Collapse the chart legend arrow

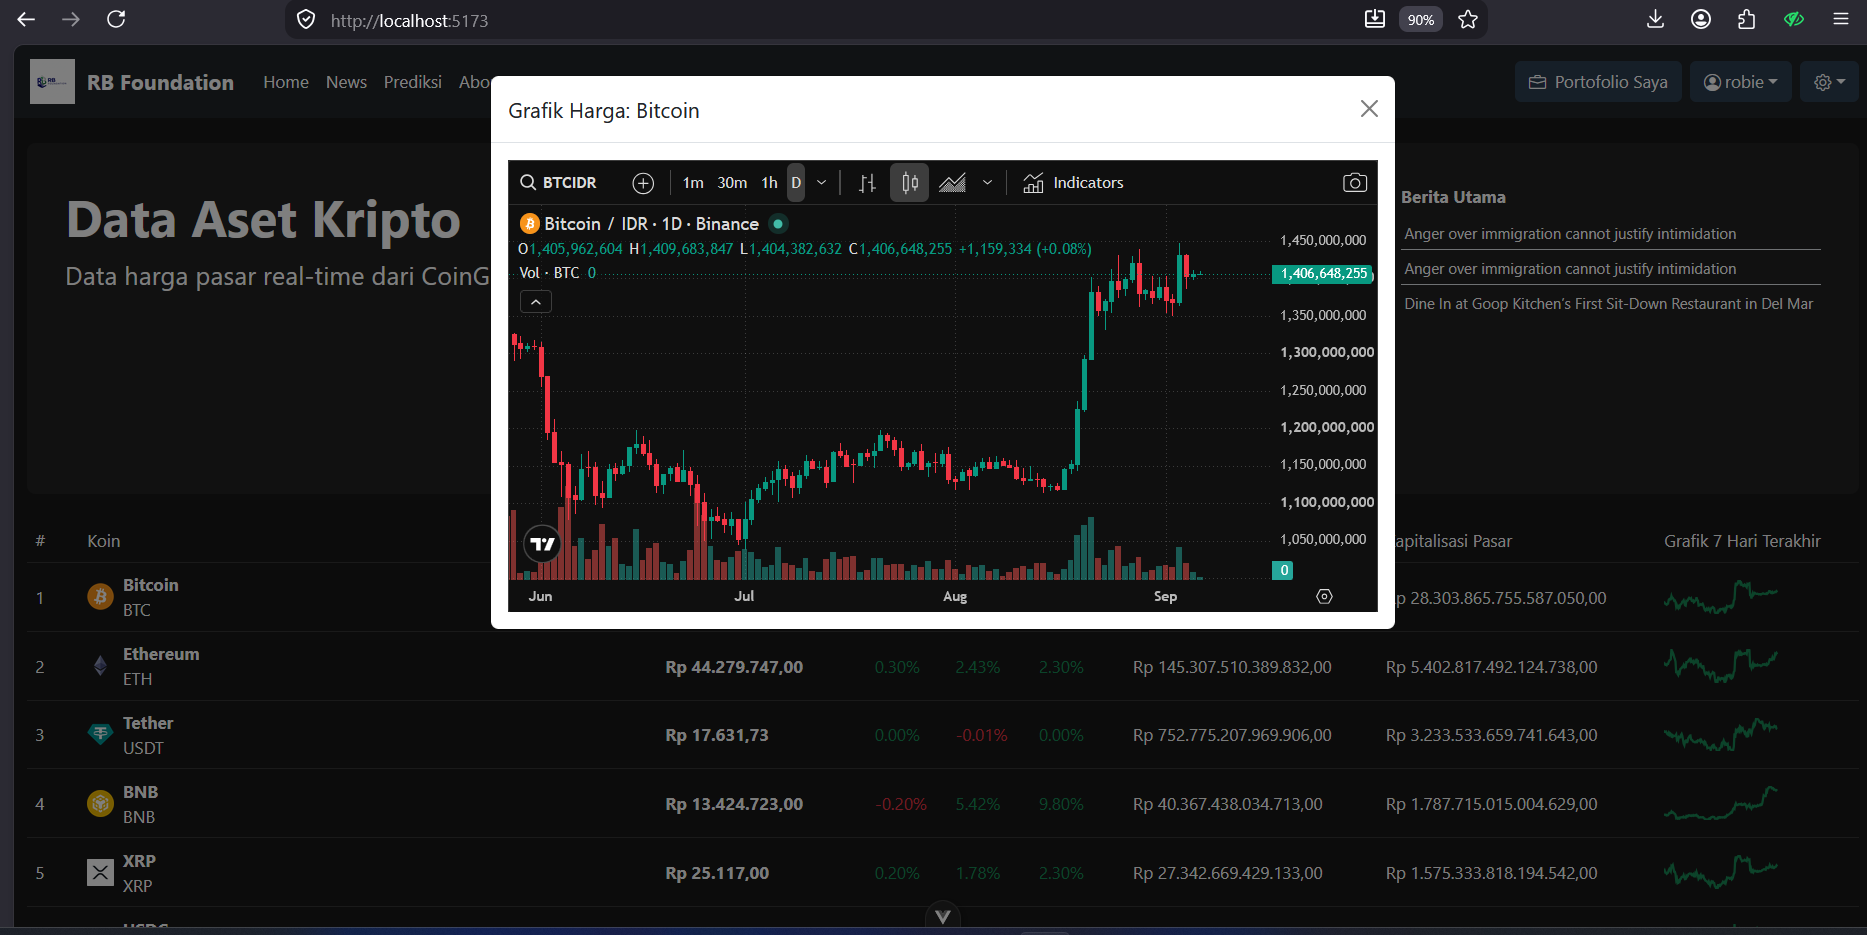536,302
